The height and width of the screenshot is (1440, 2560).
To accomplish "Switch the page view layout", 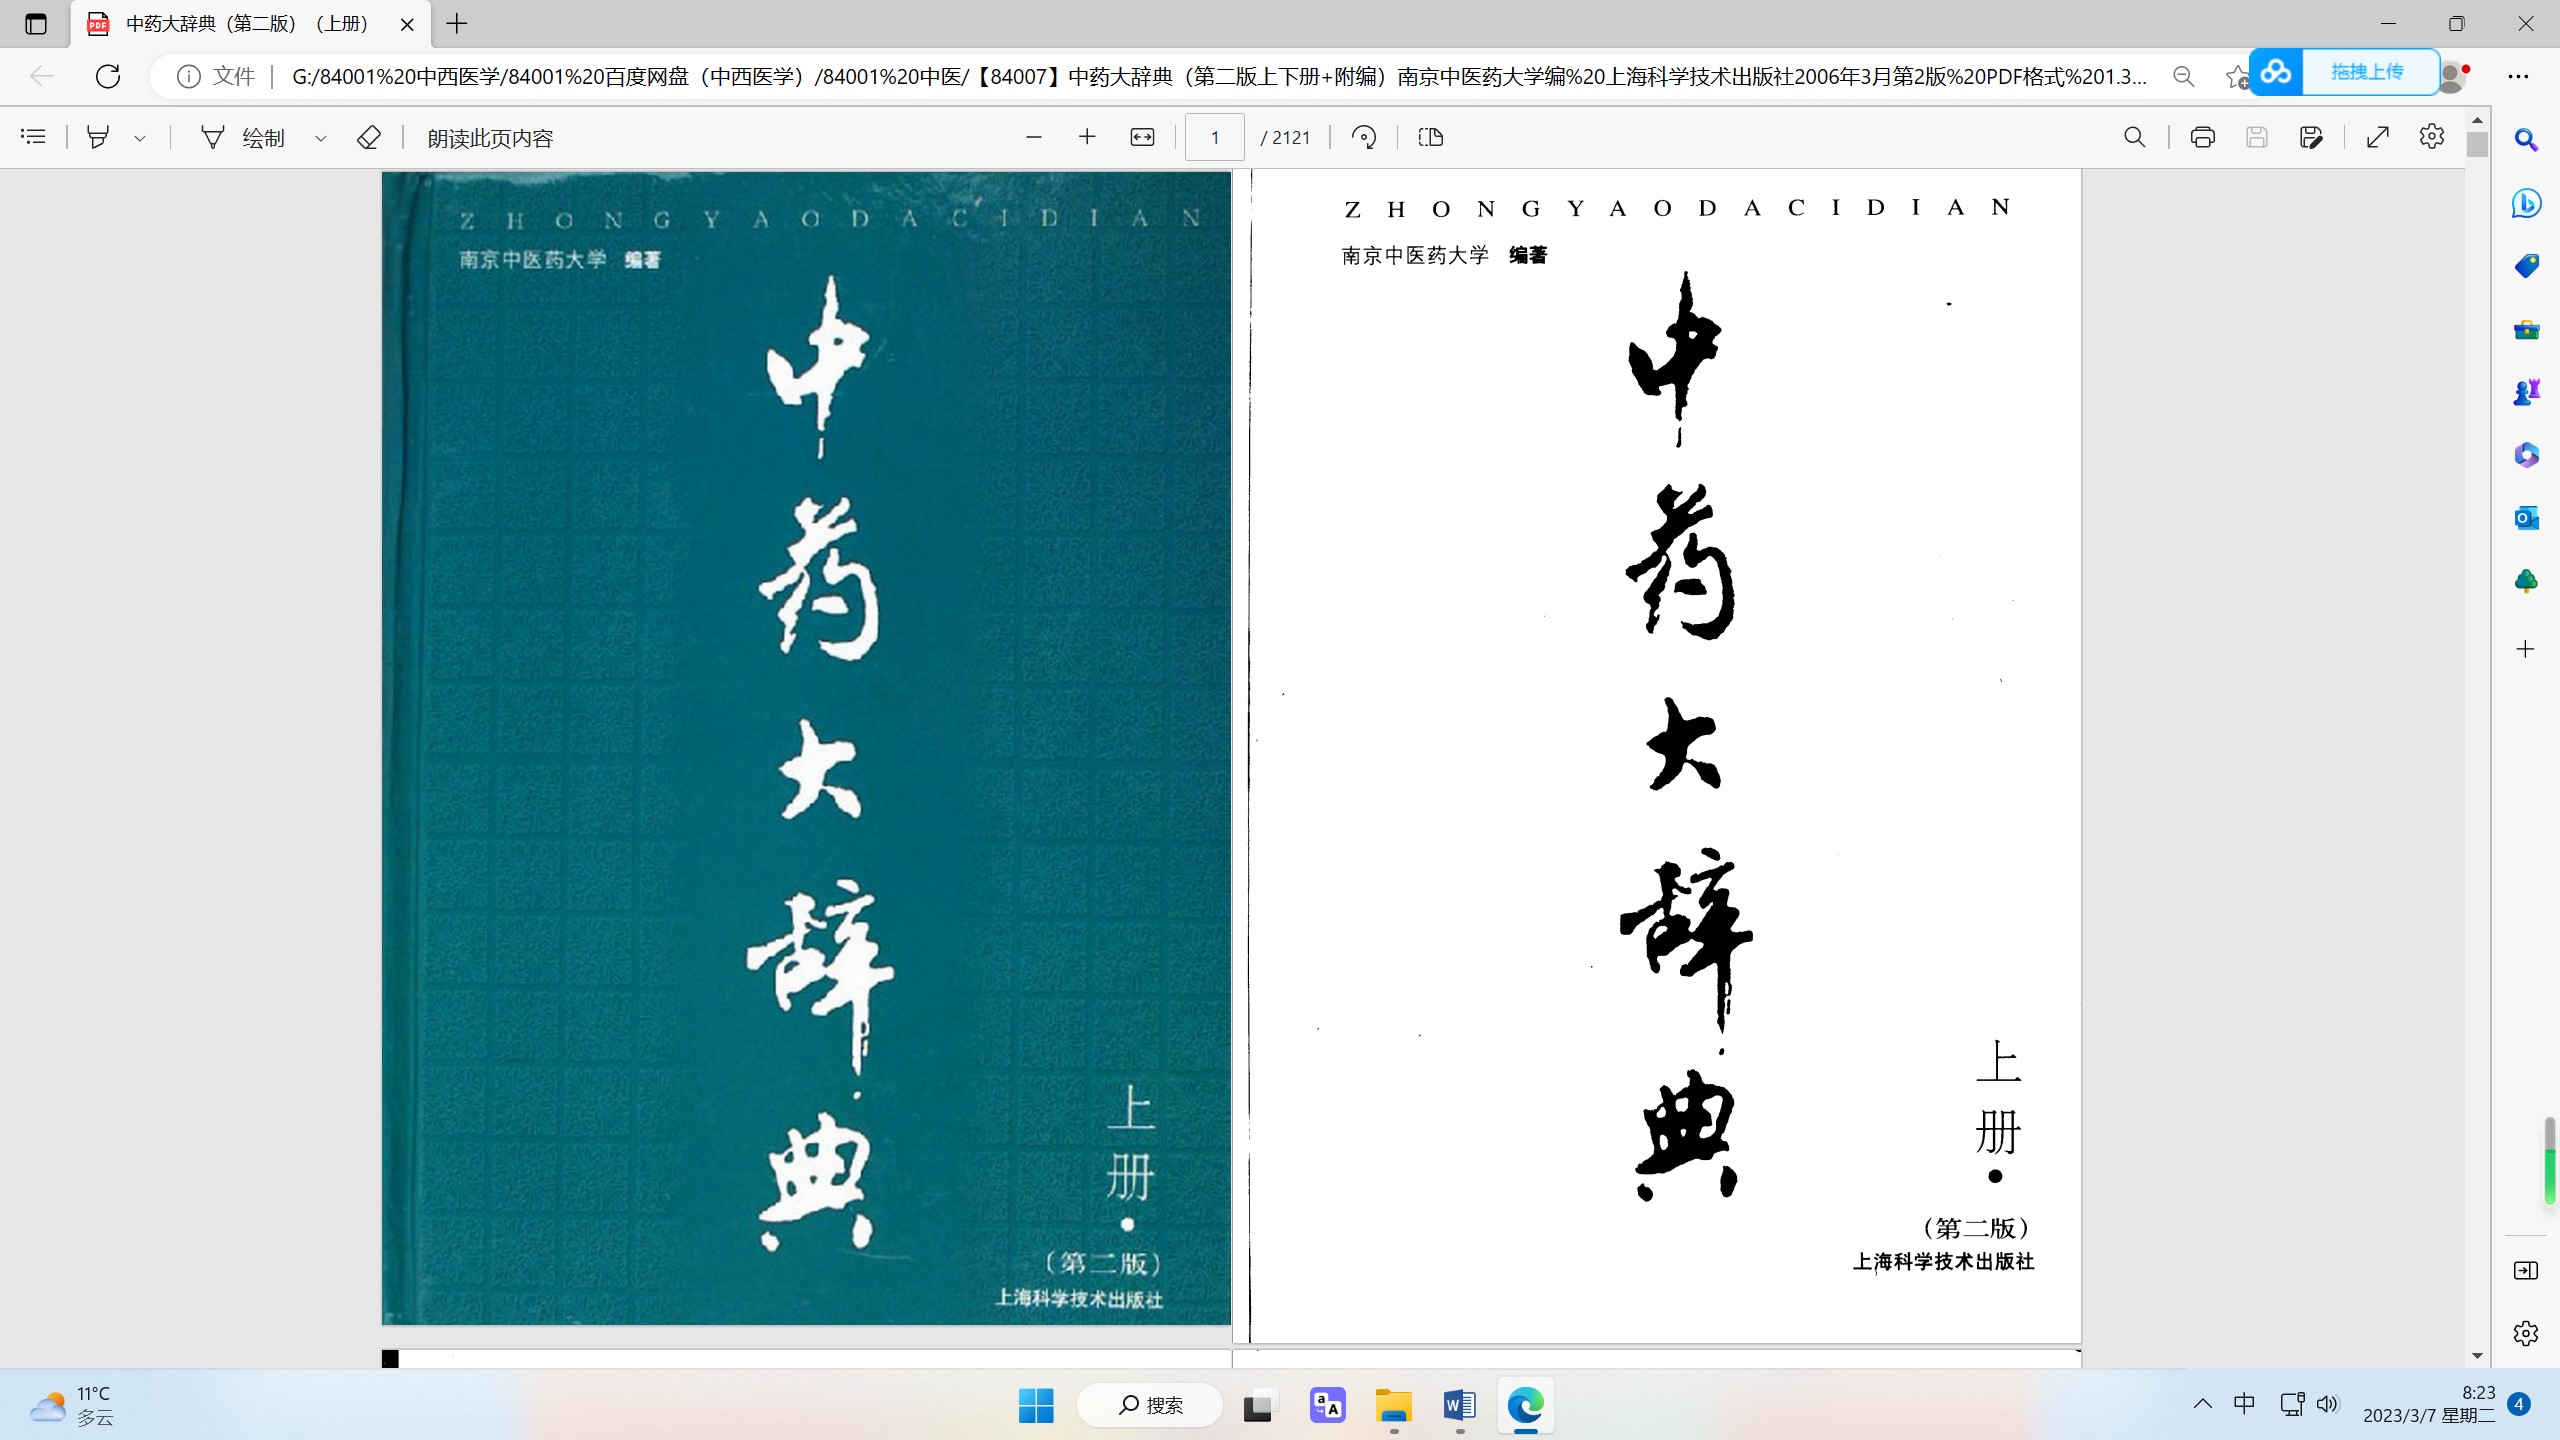I will pos(1431,137).
